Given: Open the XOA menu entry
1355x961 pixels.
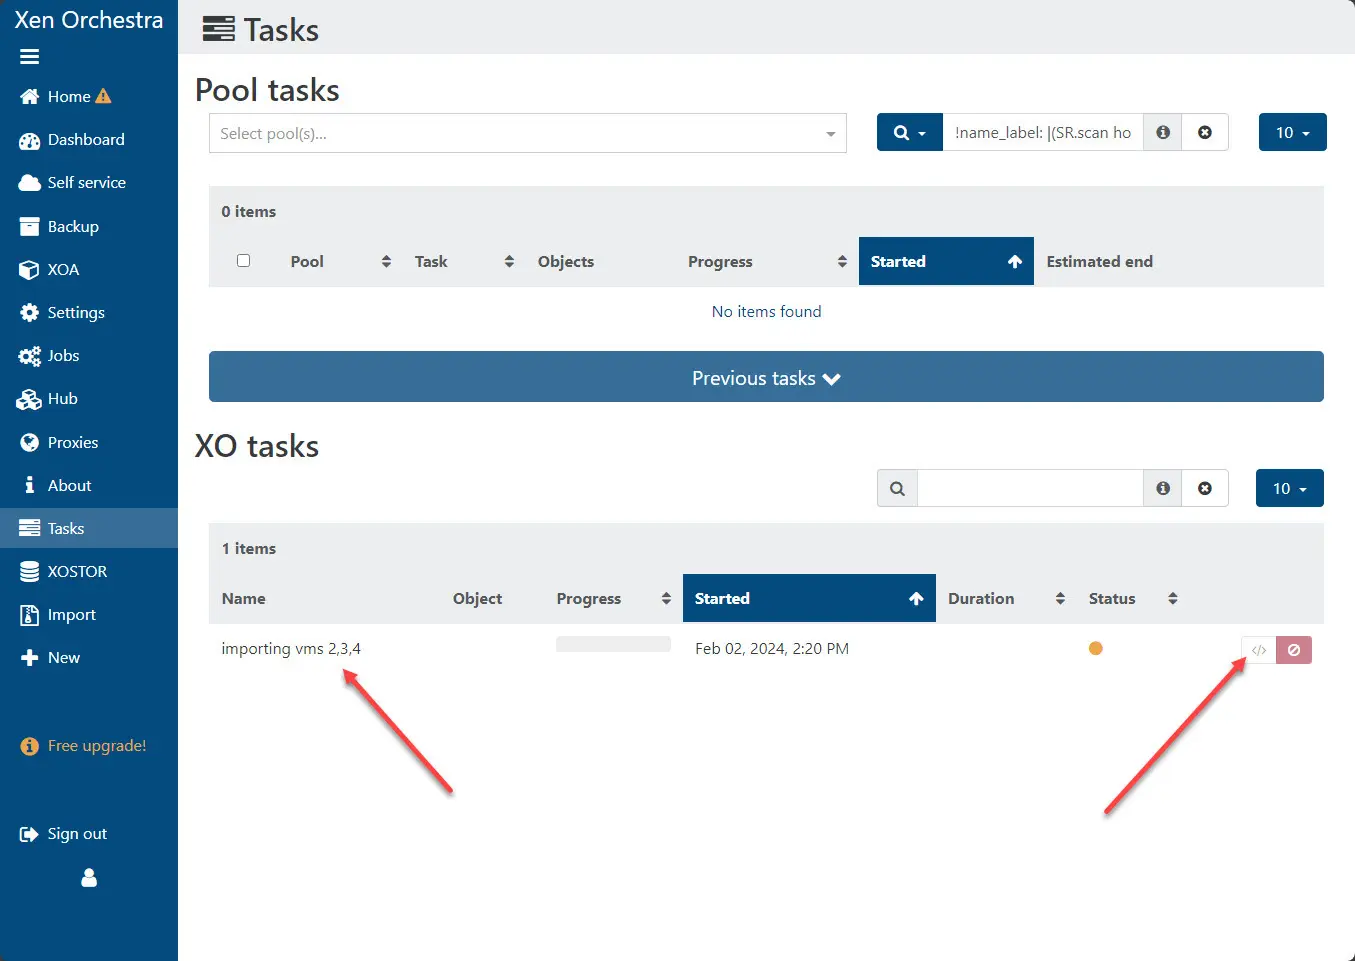Looking at the screenshot, I should [63, 270].
